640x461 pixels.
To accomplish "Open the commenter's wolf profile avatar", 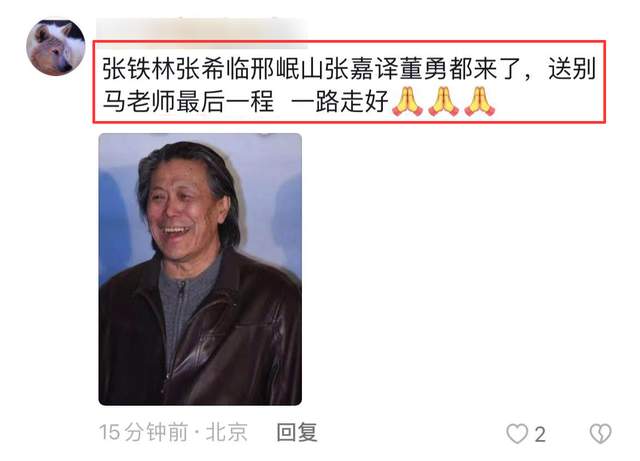I will (56, 47).
